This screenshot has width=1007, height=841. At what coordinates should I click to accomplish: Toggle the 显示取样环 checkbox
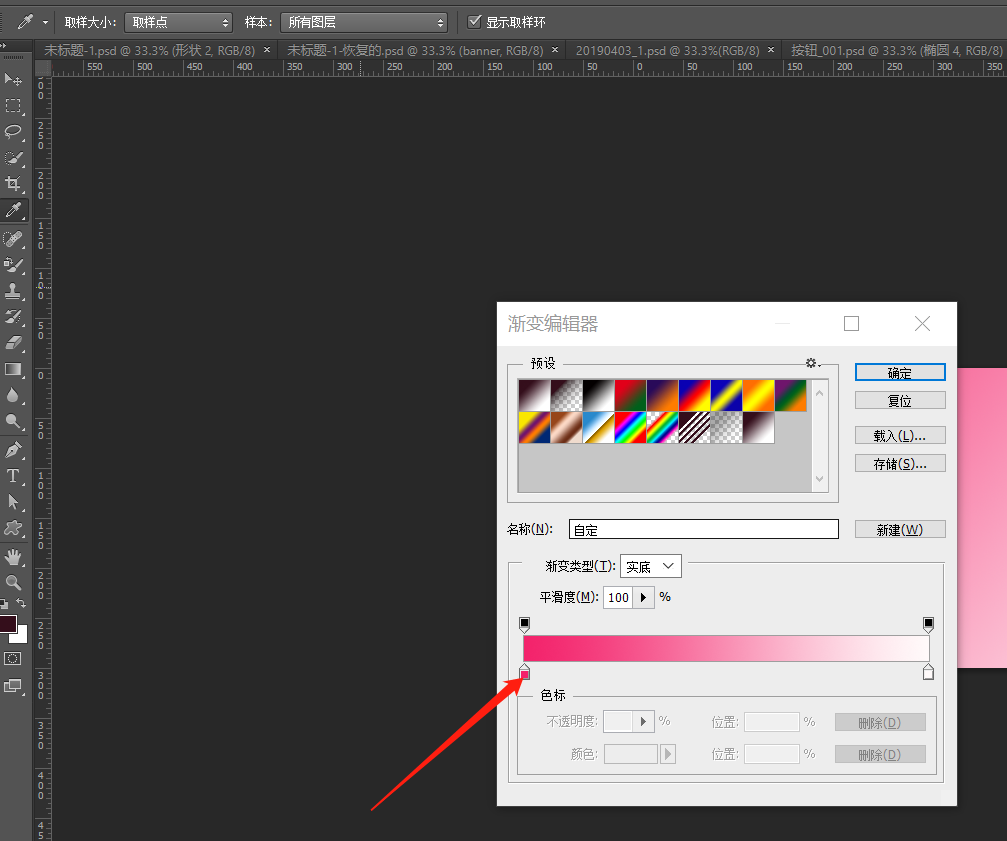tap(475, 22)
